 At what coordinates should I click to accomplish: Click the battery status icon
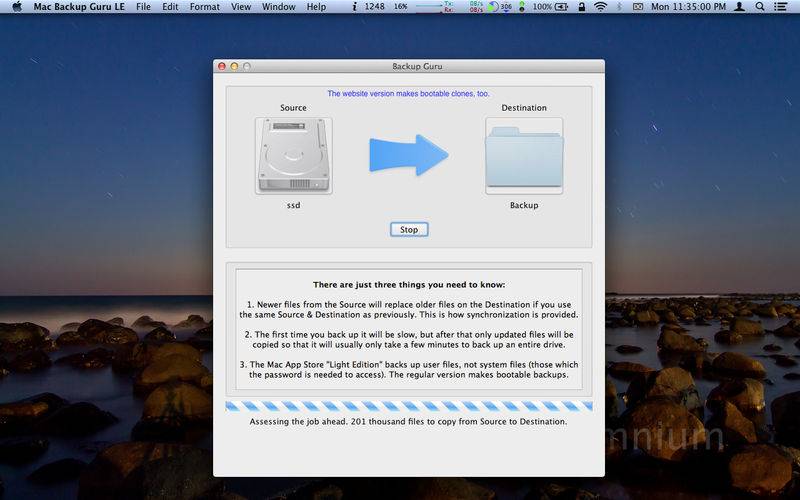[x=561, y=7]
